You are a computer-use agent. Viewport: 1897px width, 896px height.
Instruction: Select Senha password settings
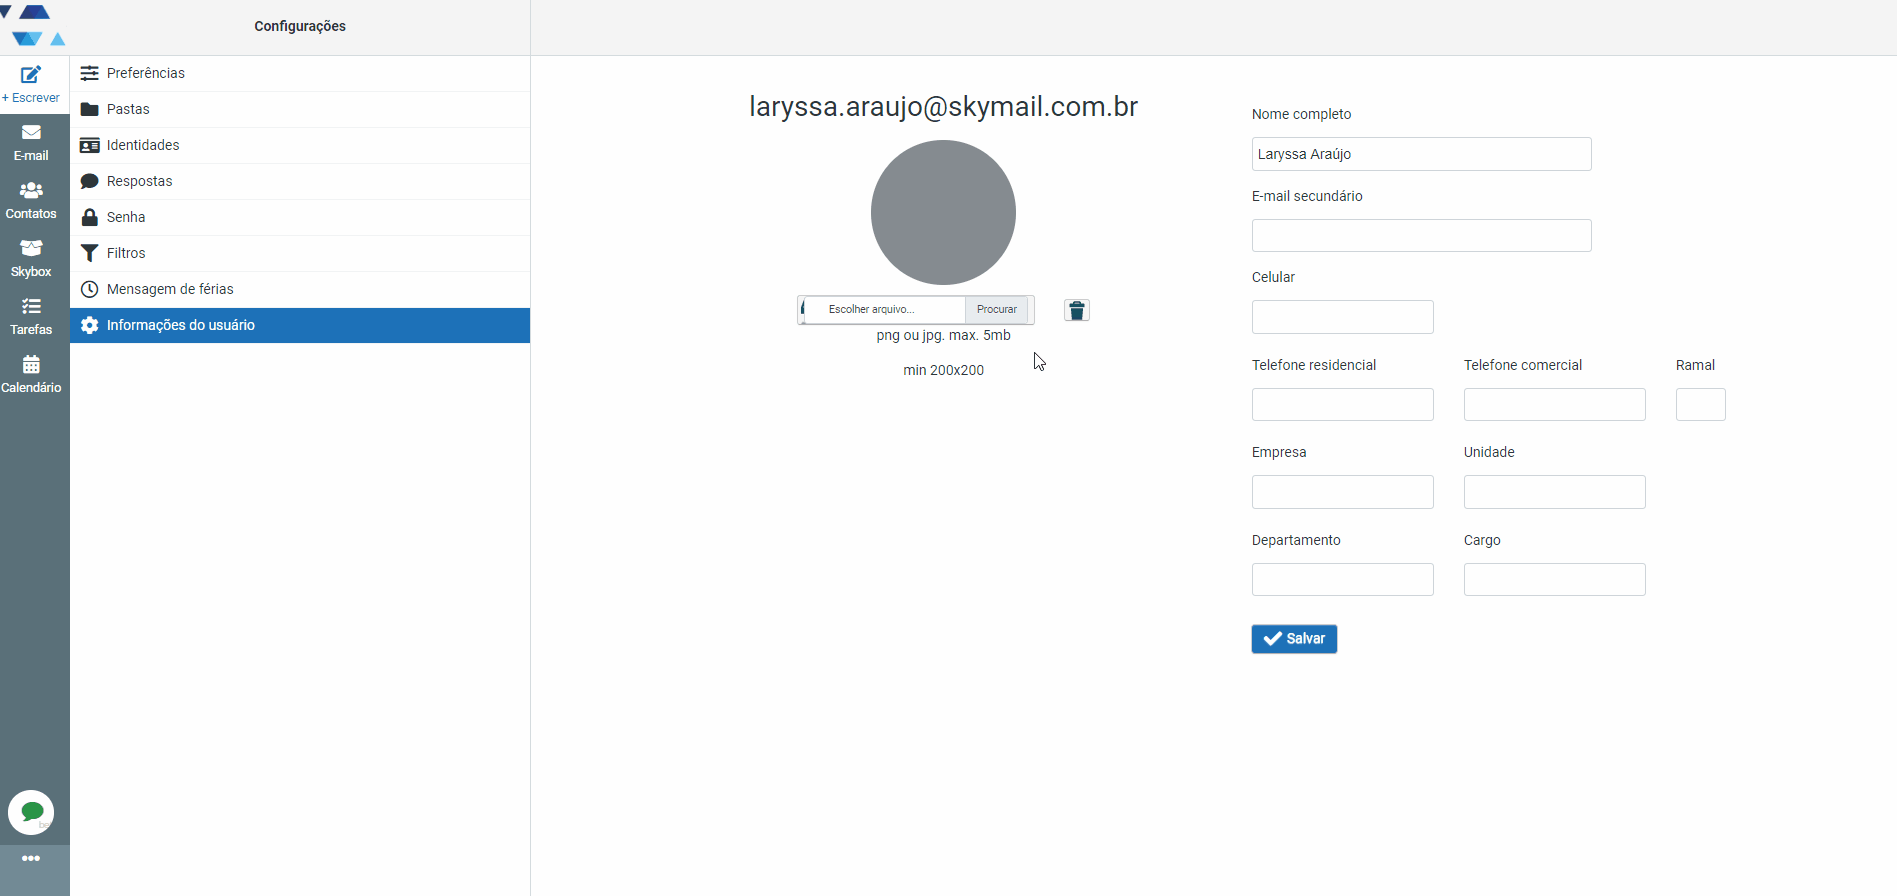300,217
